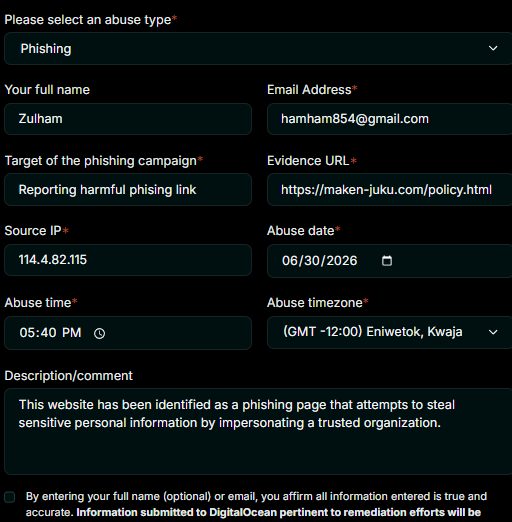
Task: Select the day segment 30 in Abuse date
Action: click(312, 261)
